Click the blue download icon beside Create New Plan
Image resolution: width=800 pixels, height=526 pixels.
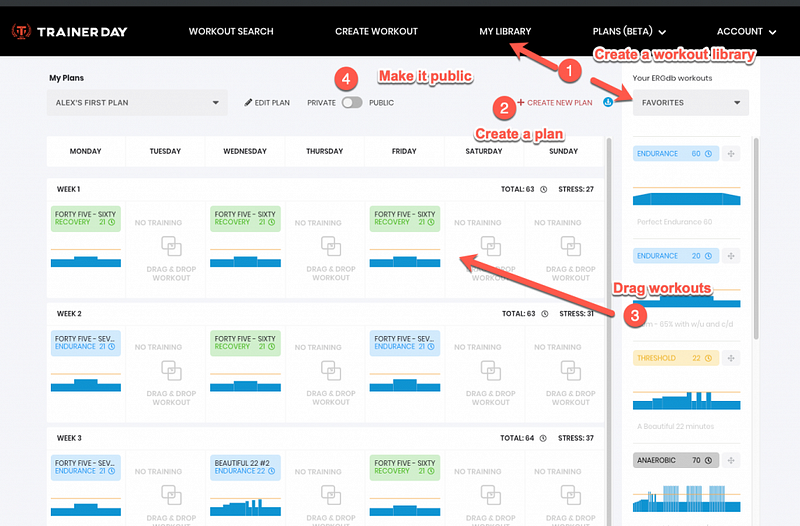[x=608, y=102]
